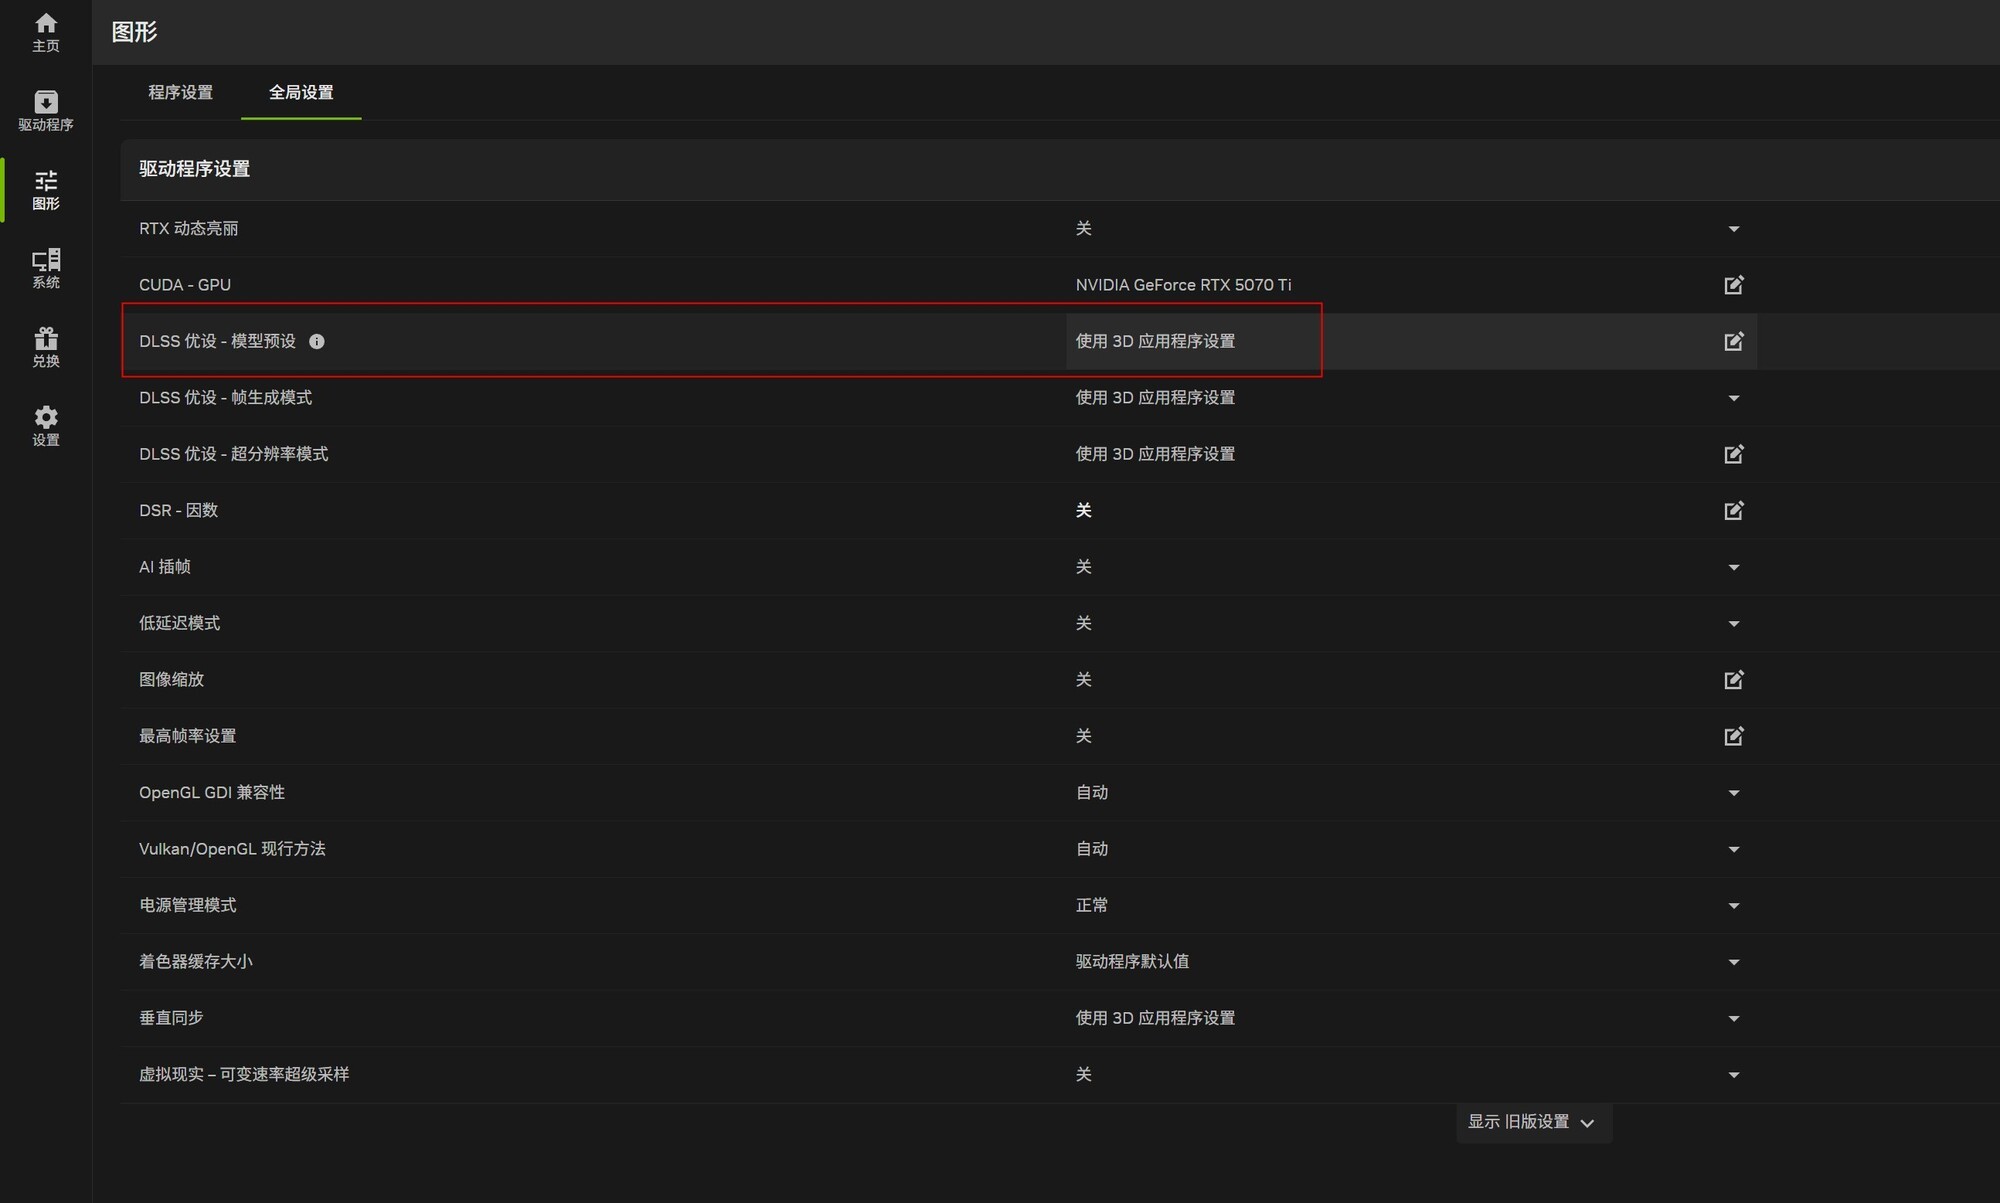Expand the RTX 动态亮丽 dropdown

(1734, 229)
